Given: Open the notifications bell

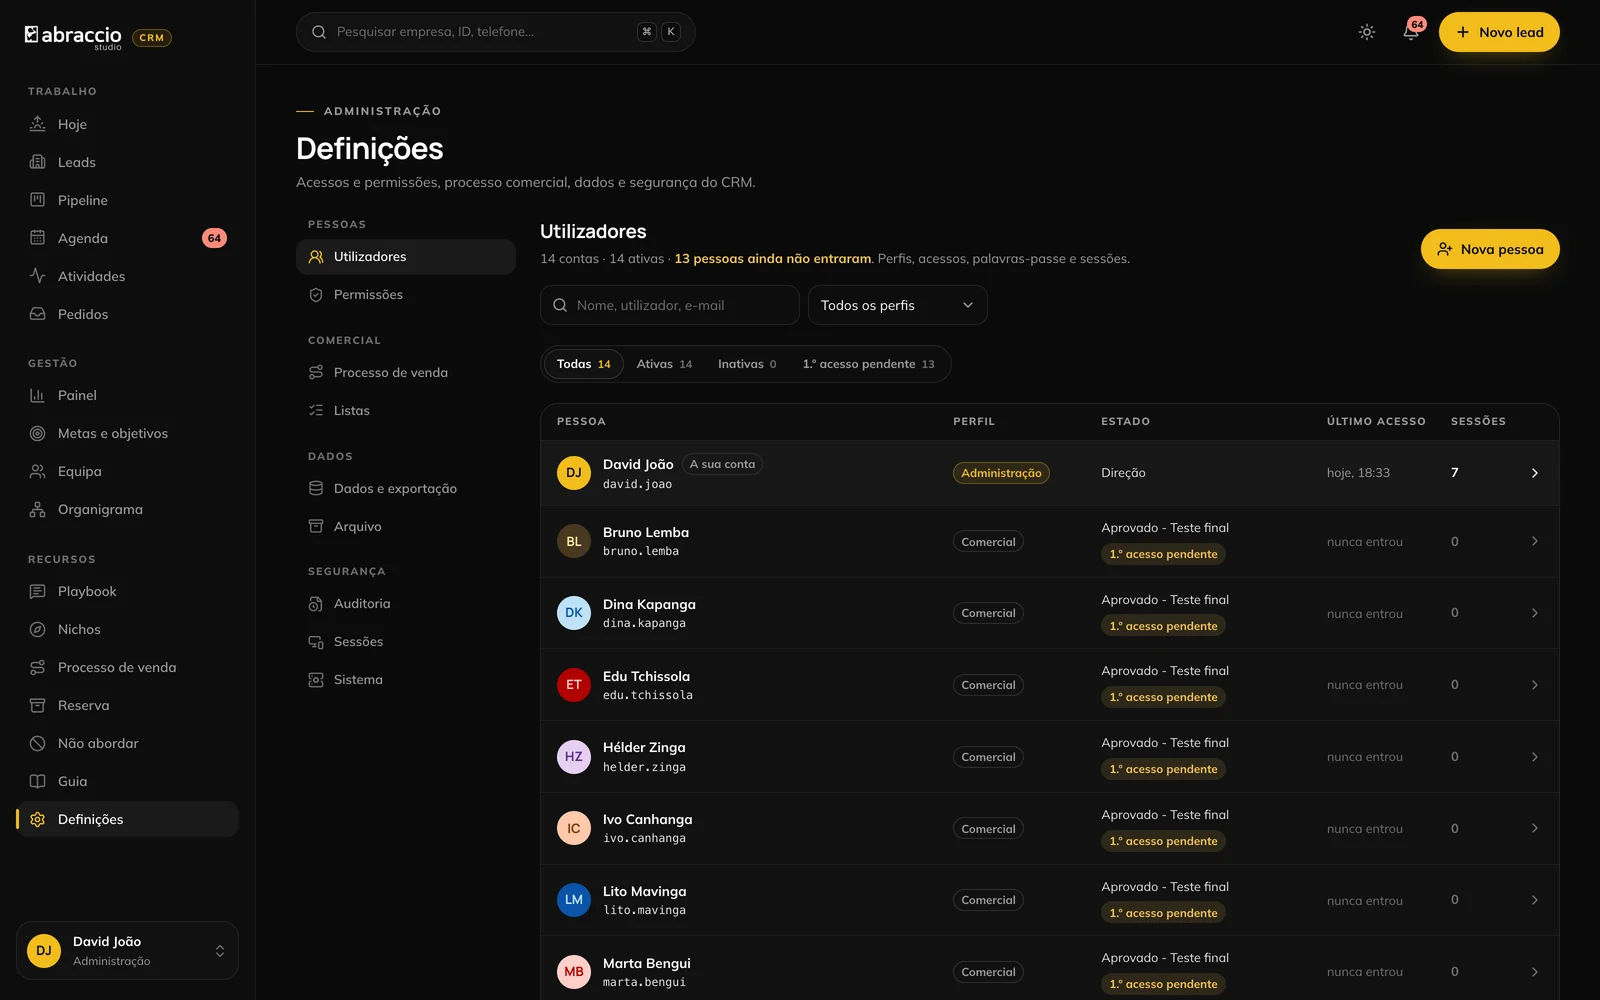Looking at the screenshot, I should tap(1411, 32).
